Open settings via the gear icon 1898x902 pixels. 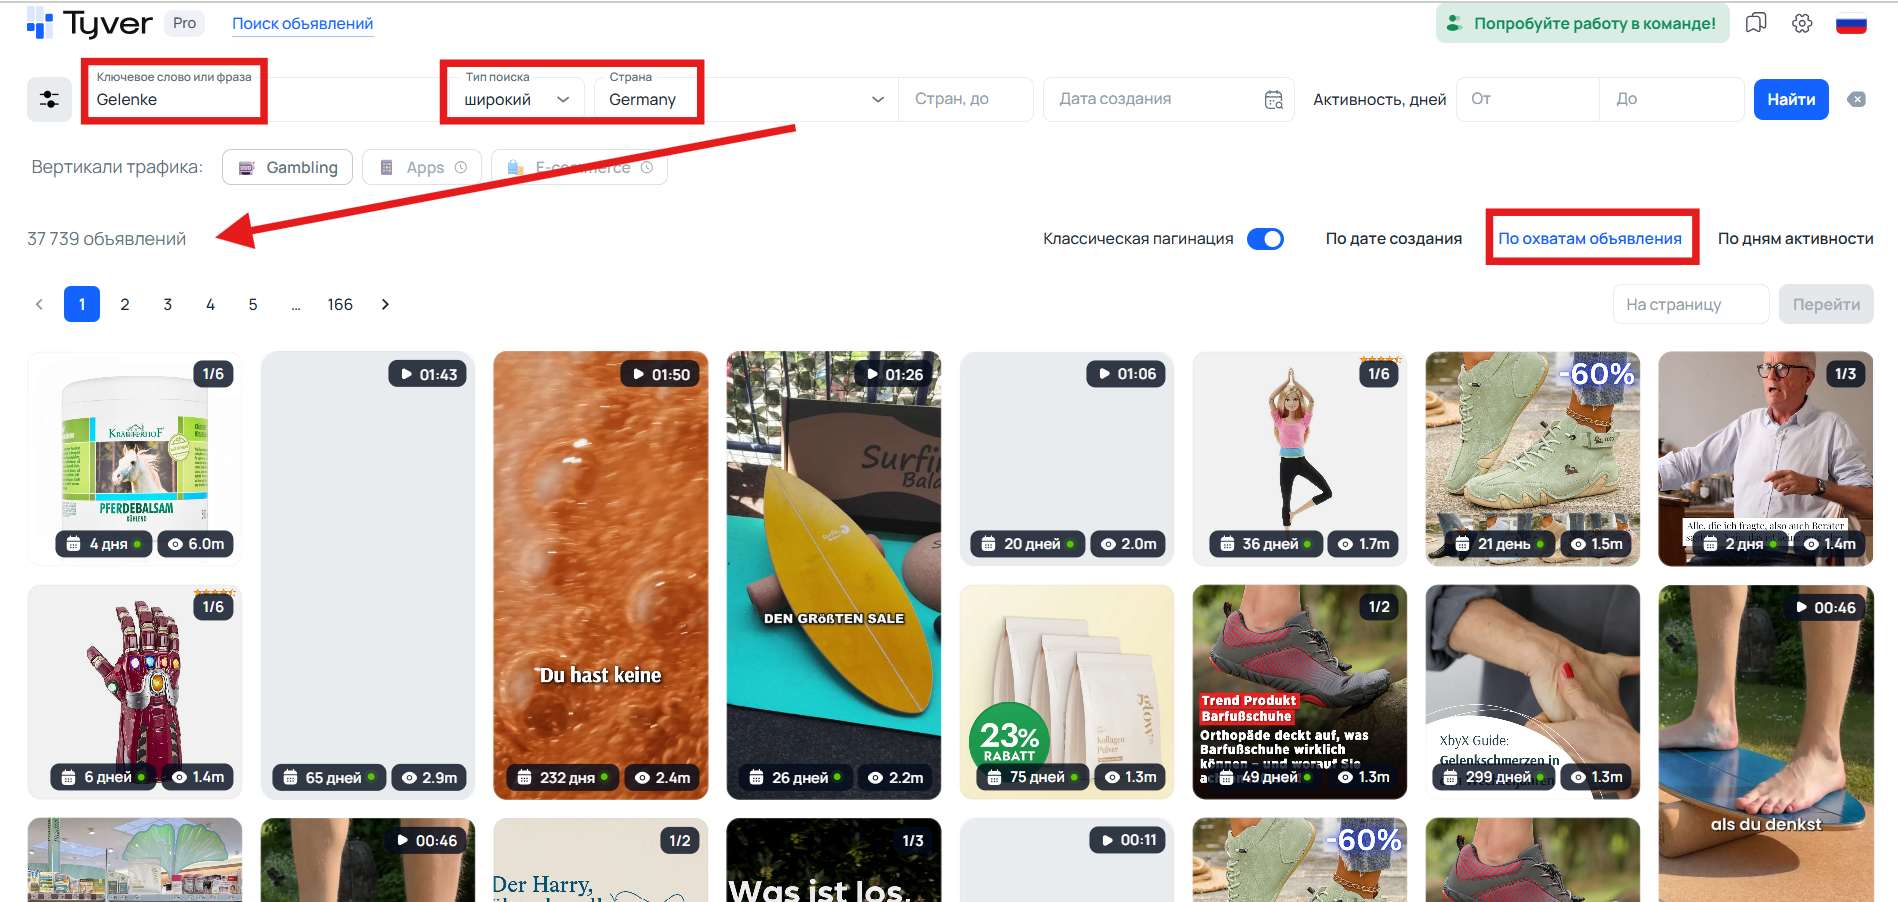[x=1802, y=22]
